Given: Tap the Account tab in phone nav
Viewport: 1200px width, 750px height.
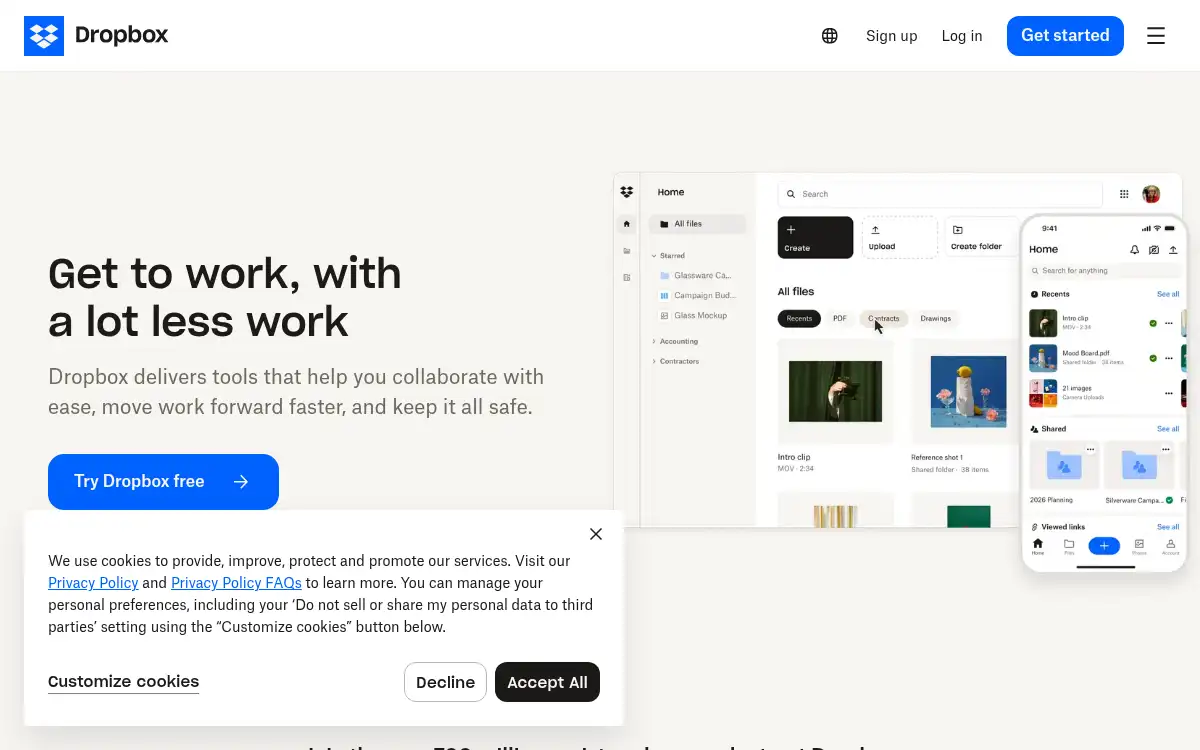Looking at the screenshot, I should pyautogui.click(x=1170, y=546).
